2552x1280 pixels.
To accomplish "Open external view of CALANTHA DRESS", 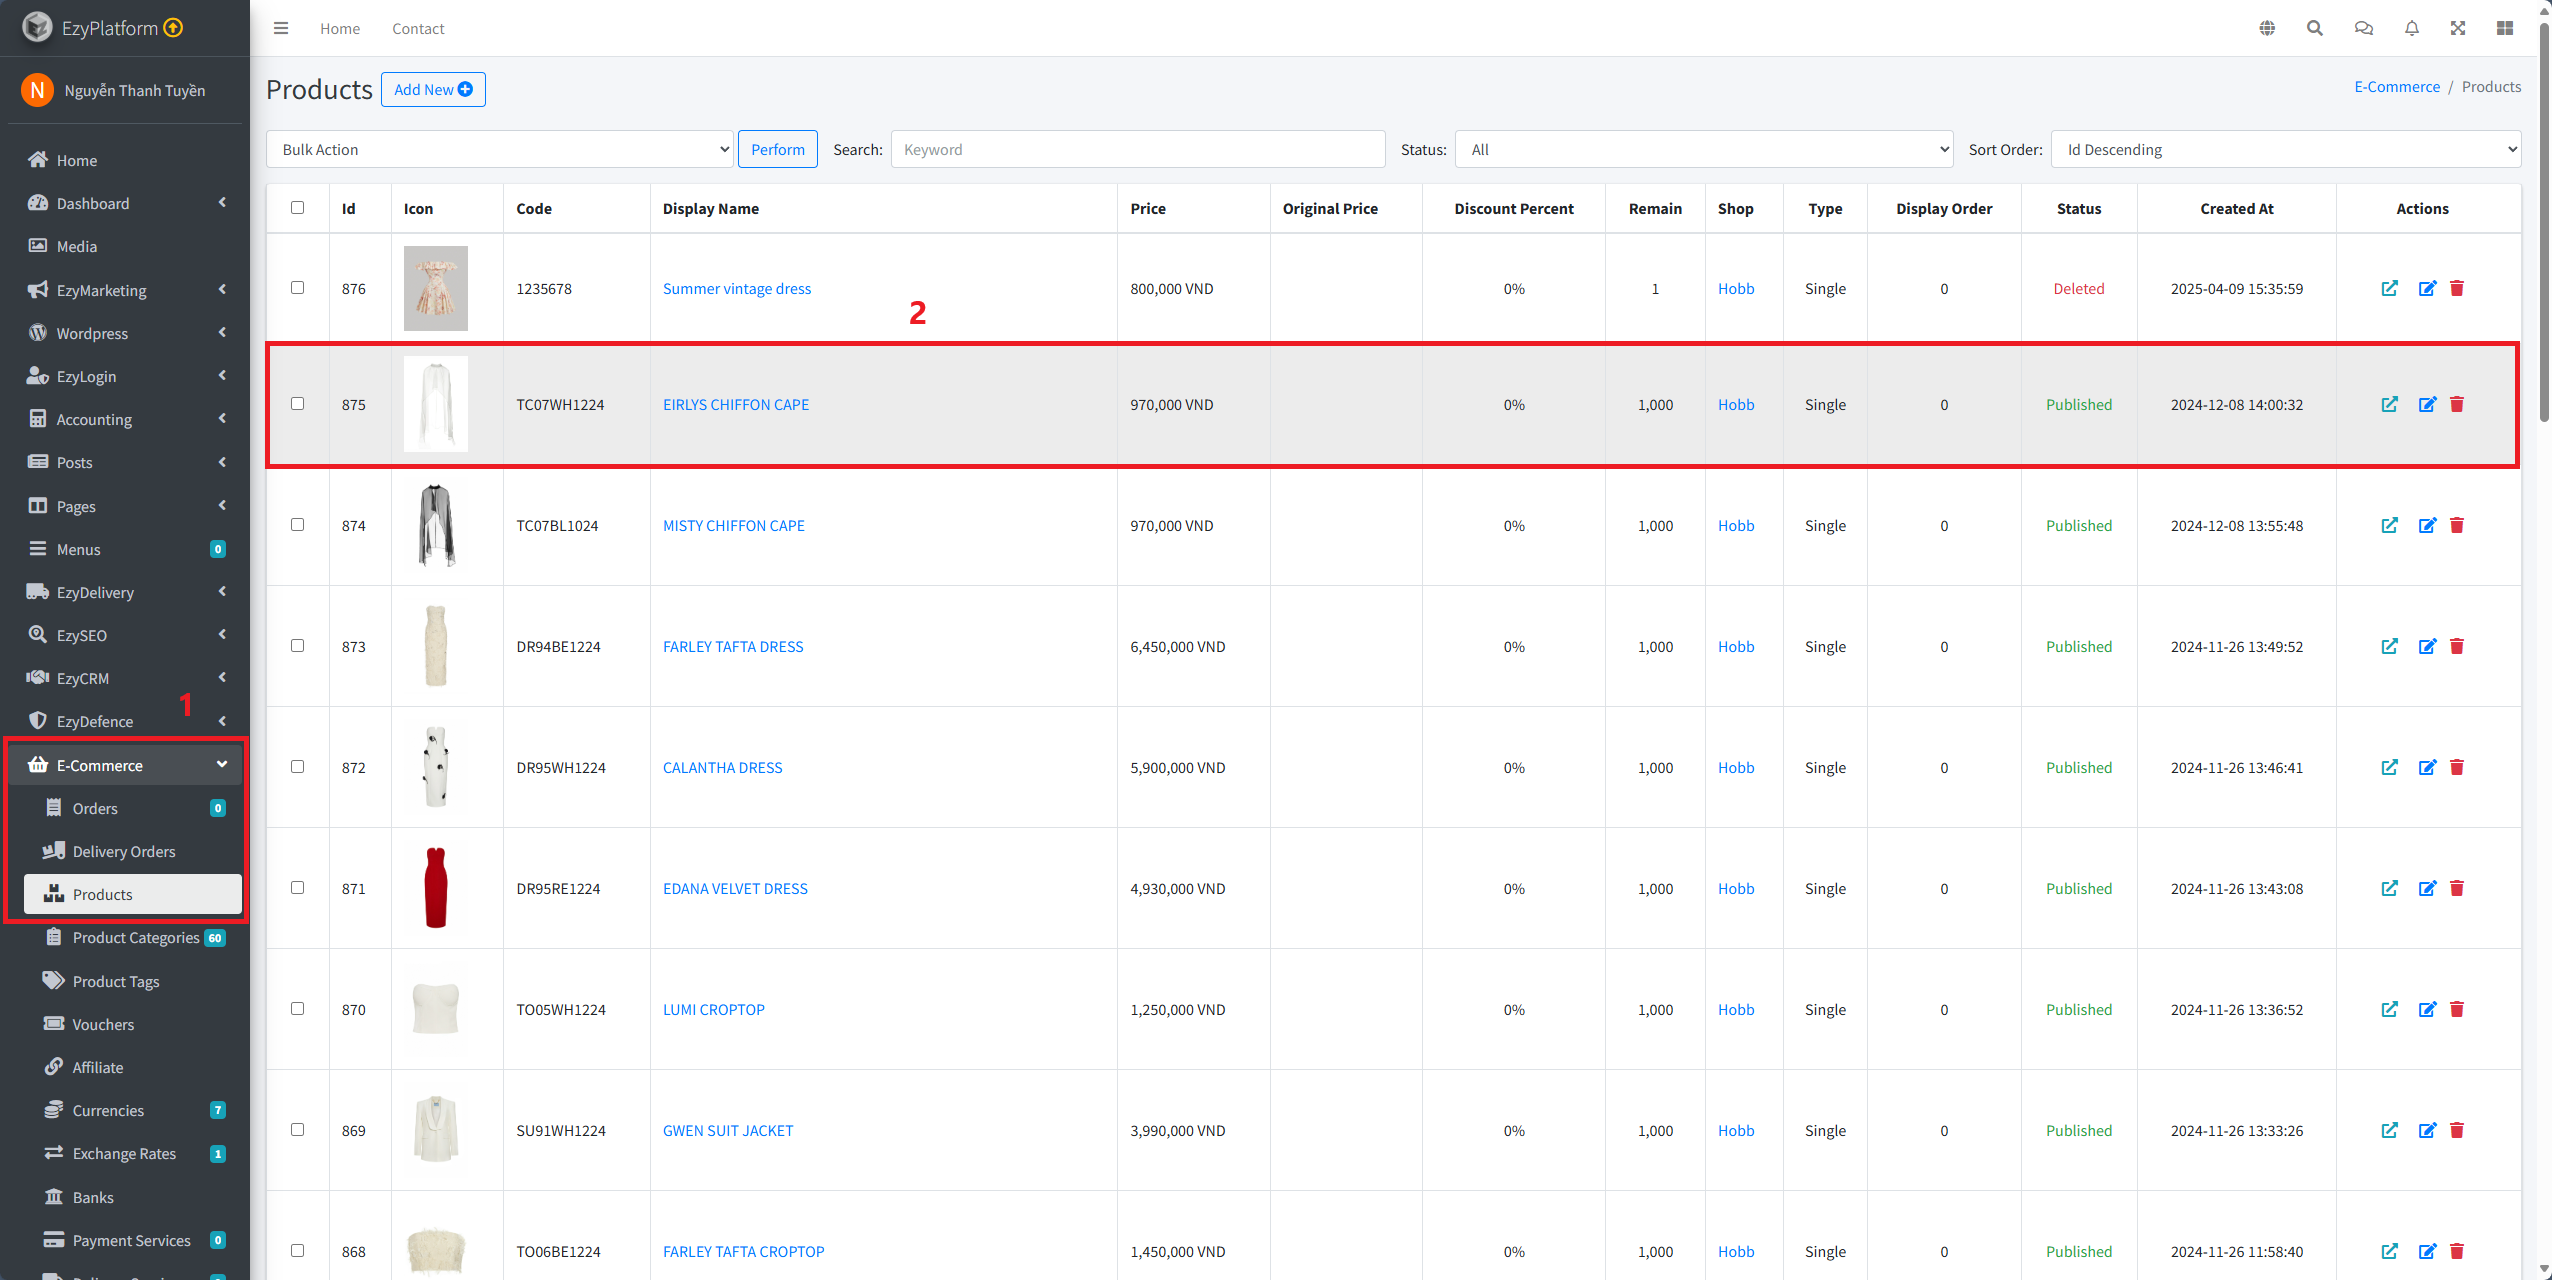I will [2390, 767].
